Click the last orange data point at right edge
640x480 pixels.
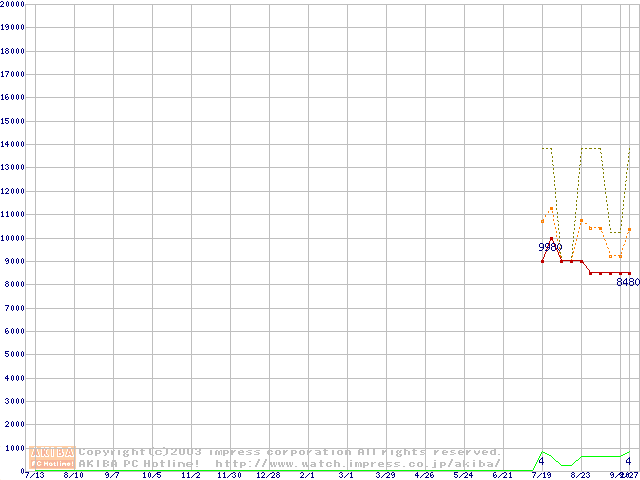click(x=629, y=229)
